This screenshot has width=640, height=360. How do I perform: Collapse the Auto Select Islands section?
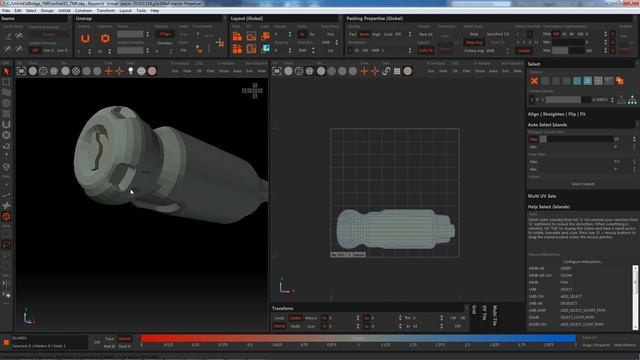[x=547, y=125]
